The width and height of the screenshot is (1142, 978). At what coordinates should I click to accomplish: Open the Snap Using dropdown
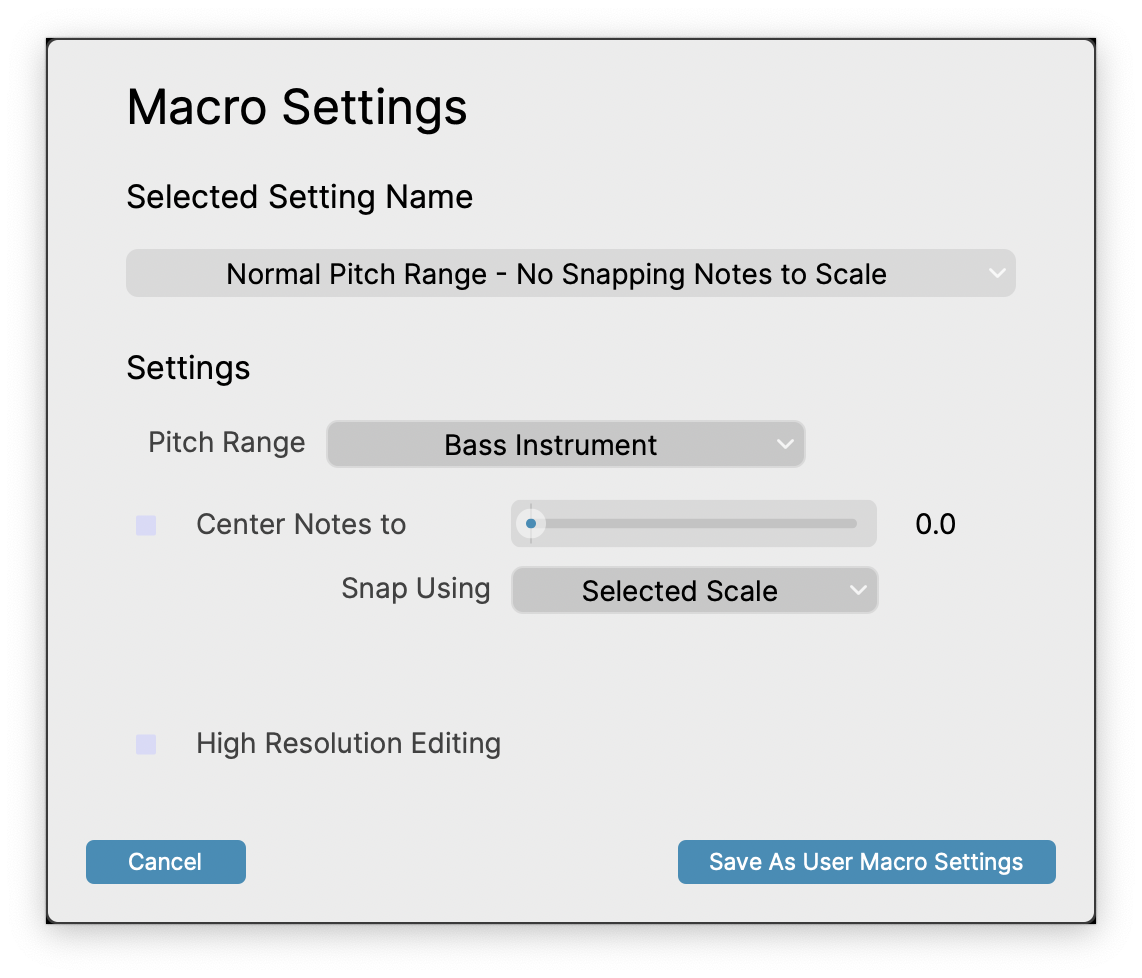694,590
